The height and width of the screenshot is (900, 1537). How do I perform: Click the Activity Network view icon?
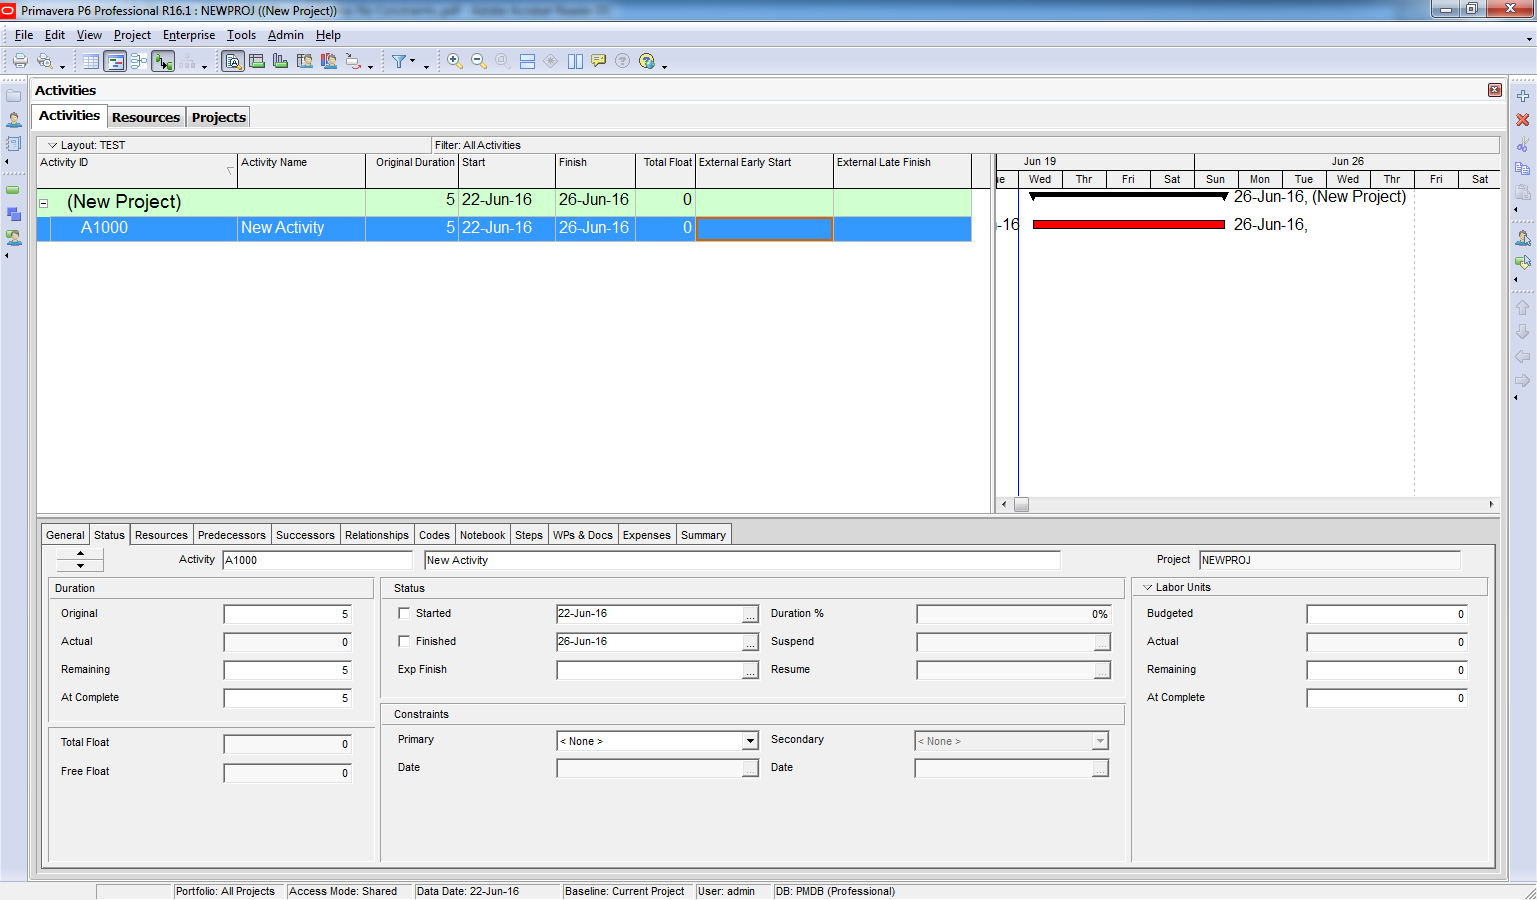click(139, 62)
